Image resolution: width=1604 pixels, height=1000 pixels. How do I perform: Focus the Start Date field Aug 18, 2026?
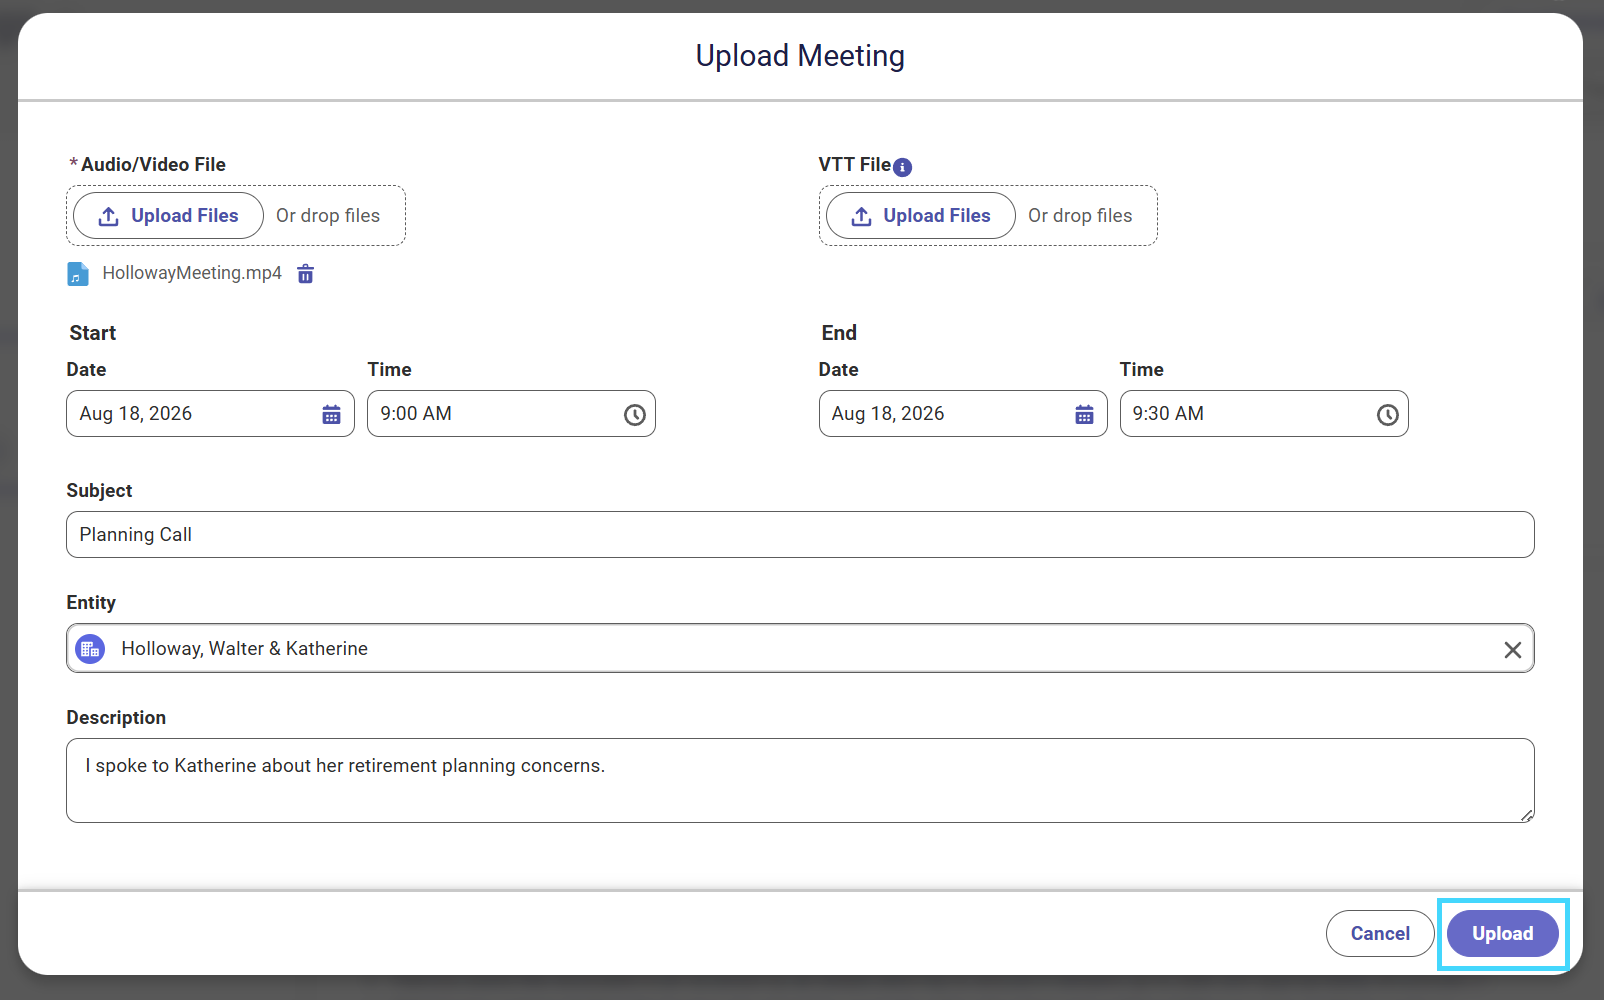pos(210,414)
